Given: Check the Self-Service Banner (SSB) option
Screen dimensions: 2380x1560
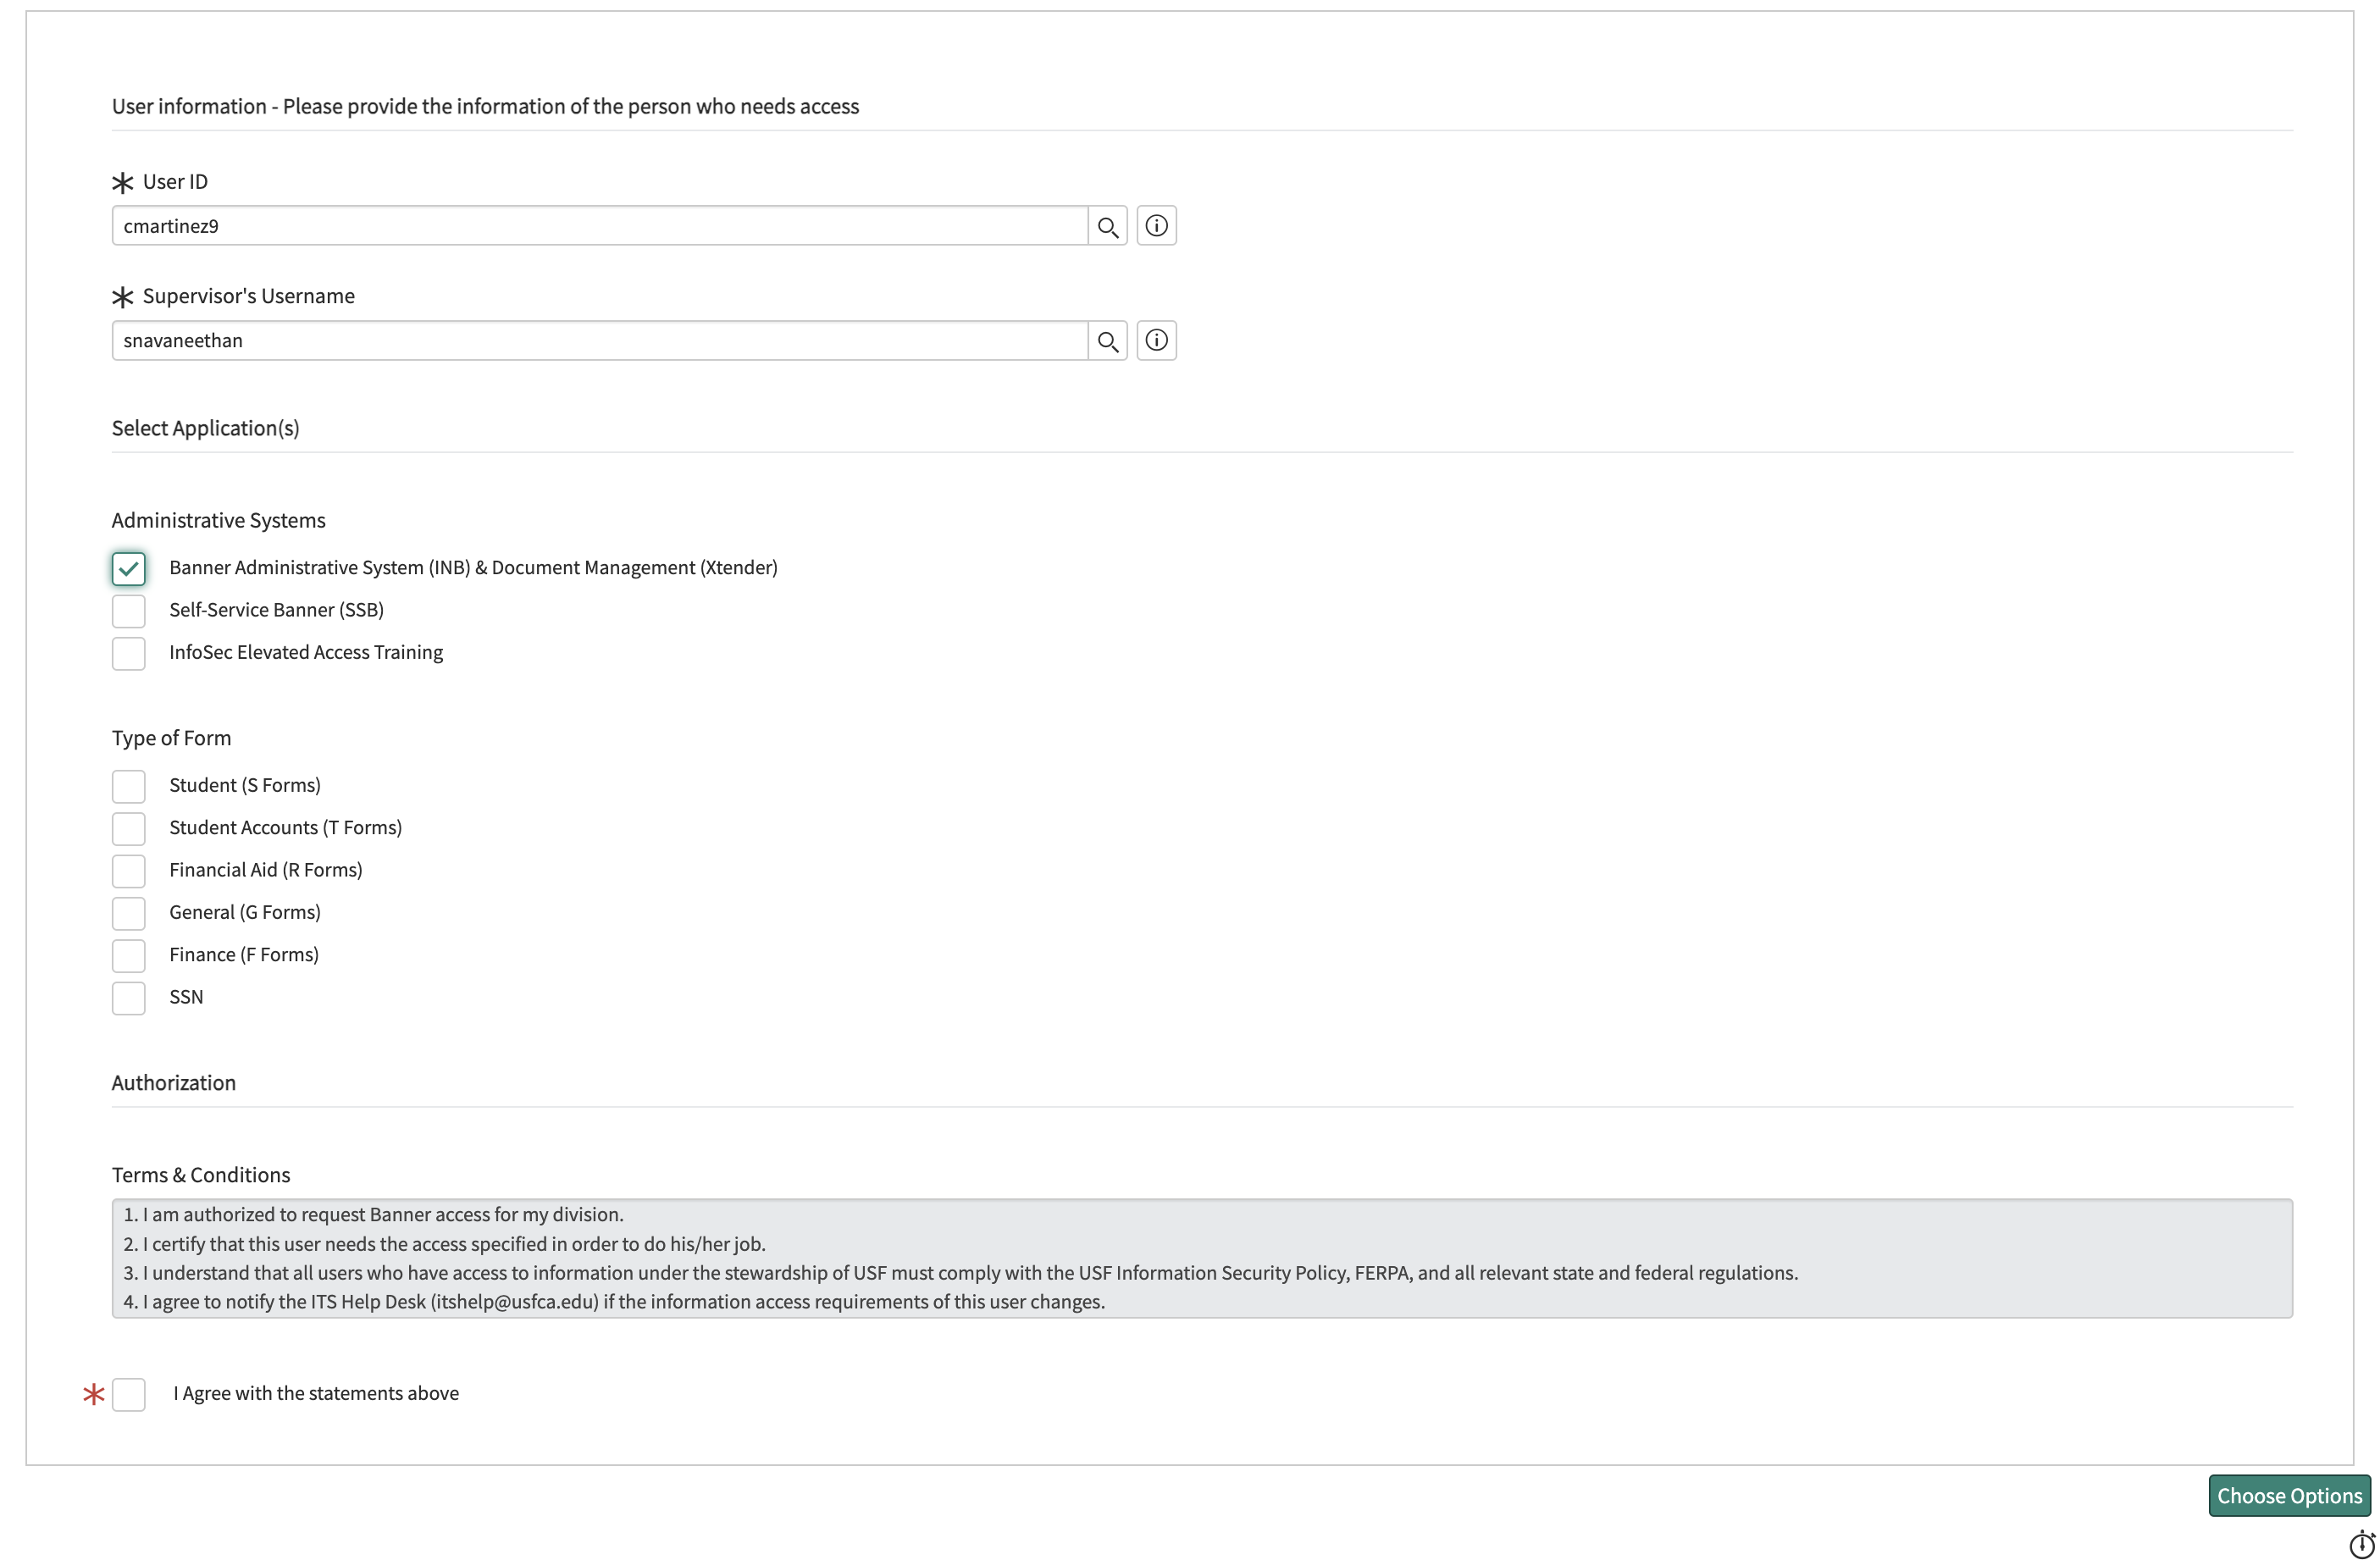Looking at the screenshot, I should pos(129,611).
